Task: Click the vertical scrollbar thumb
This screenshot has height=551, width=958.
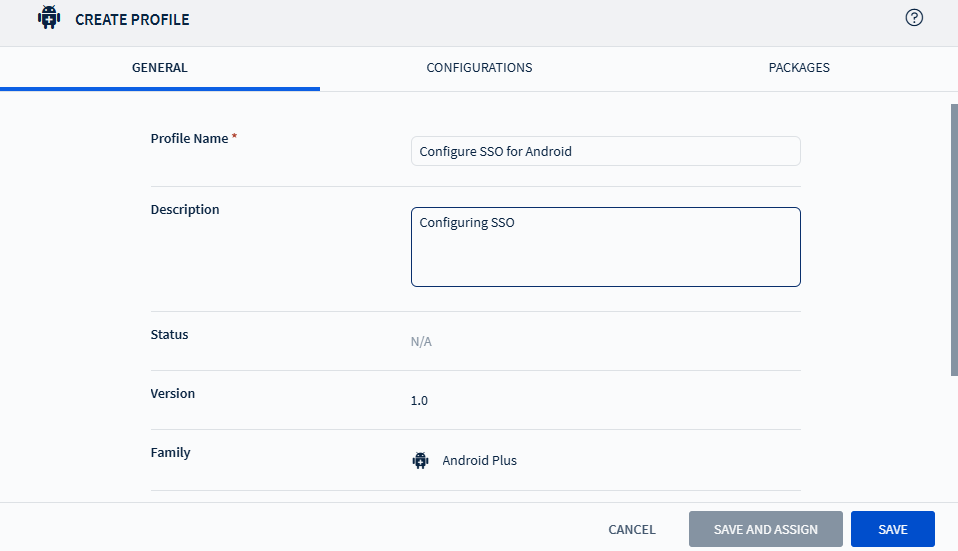Action: point(953,240)
